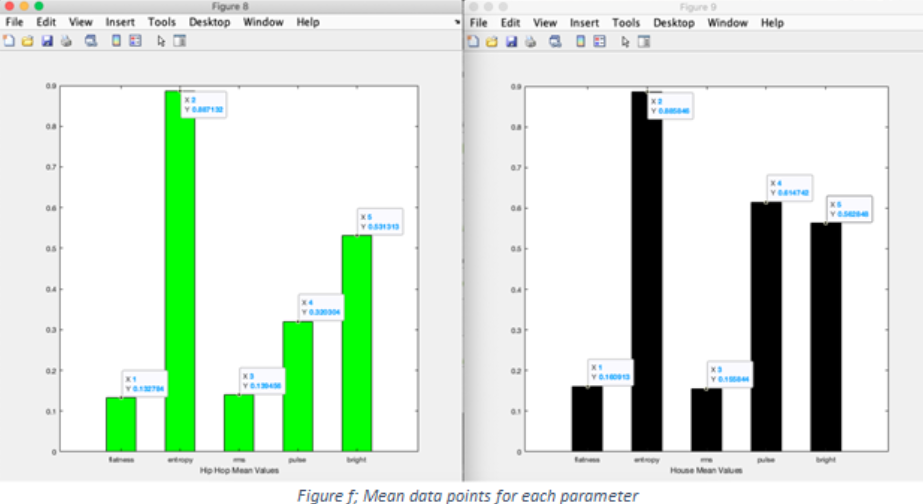Maximize Figure 8 with green button
The image size is (923, 504).
[39, 6]
